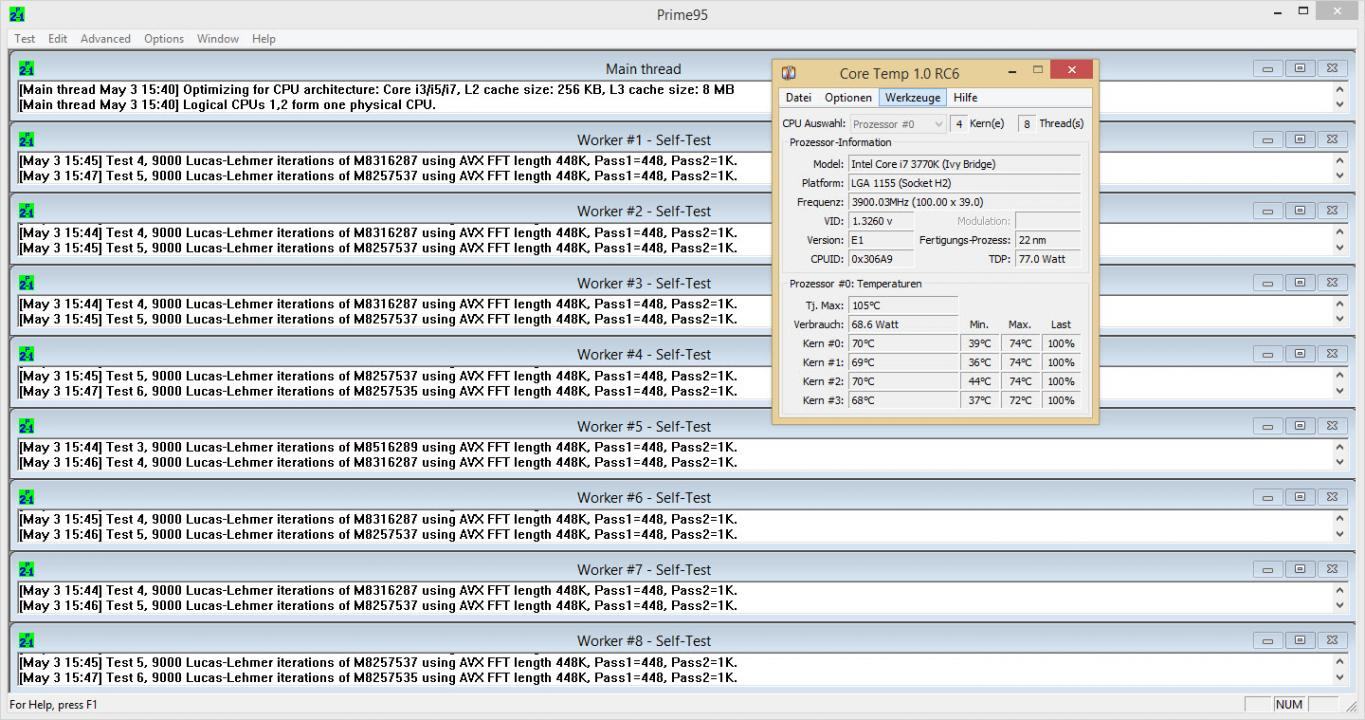
Task: Click the Core Temp title bar icon
Action: pos(789,73)
